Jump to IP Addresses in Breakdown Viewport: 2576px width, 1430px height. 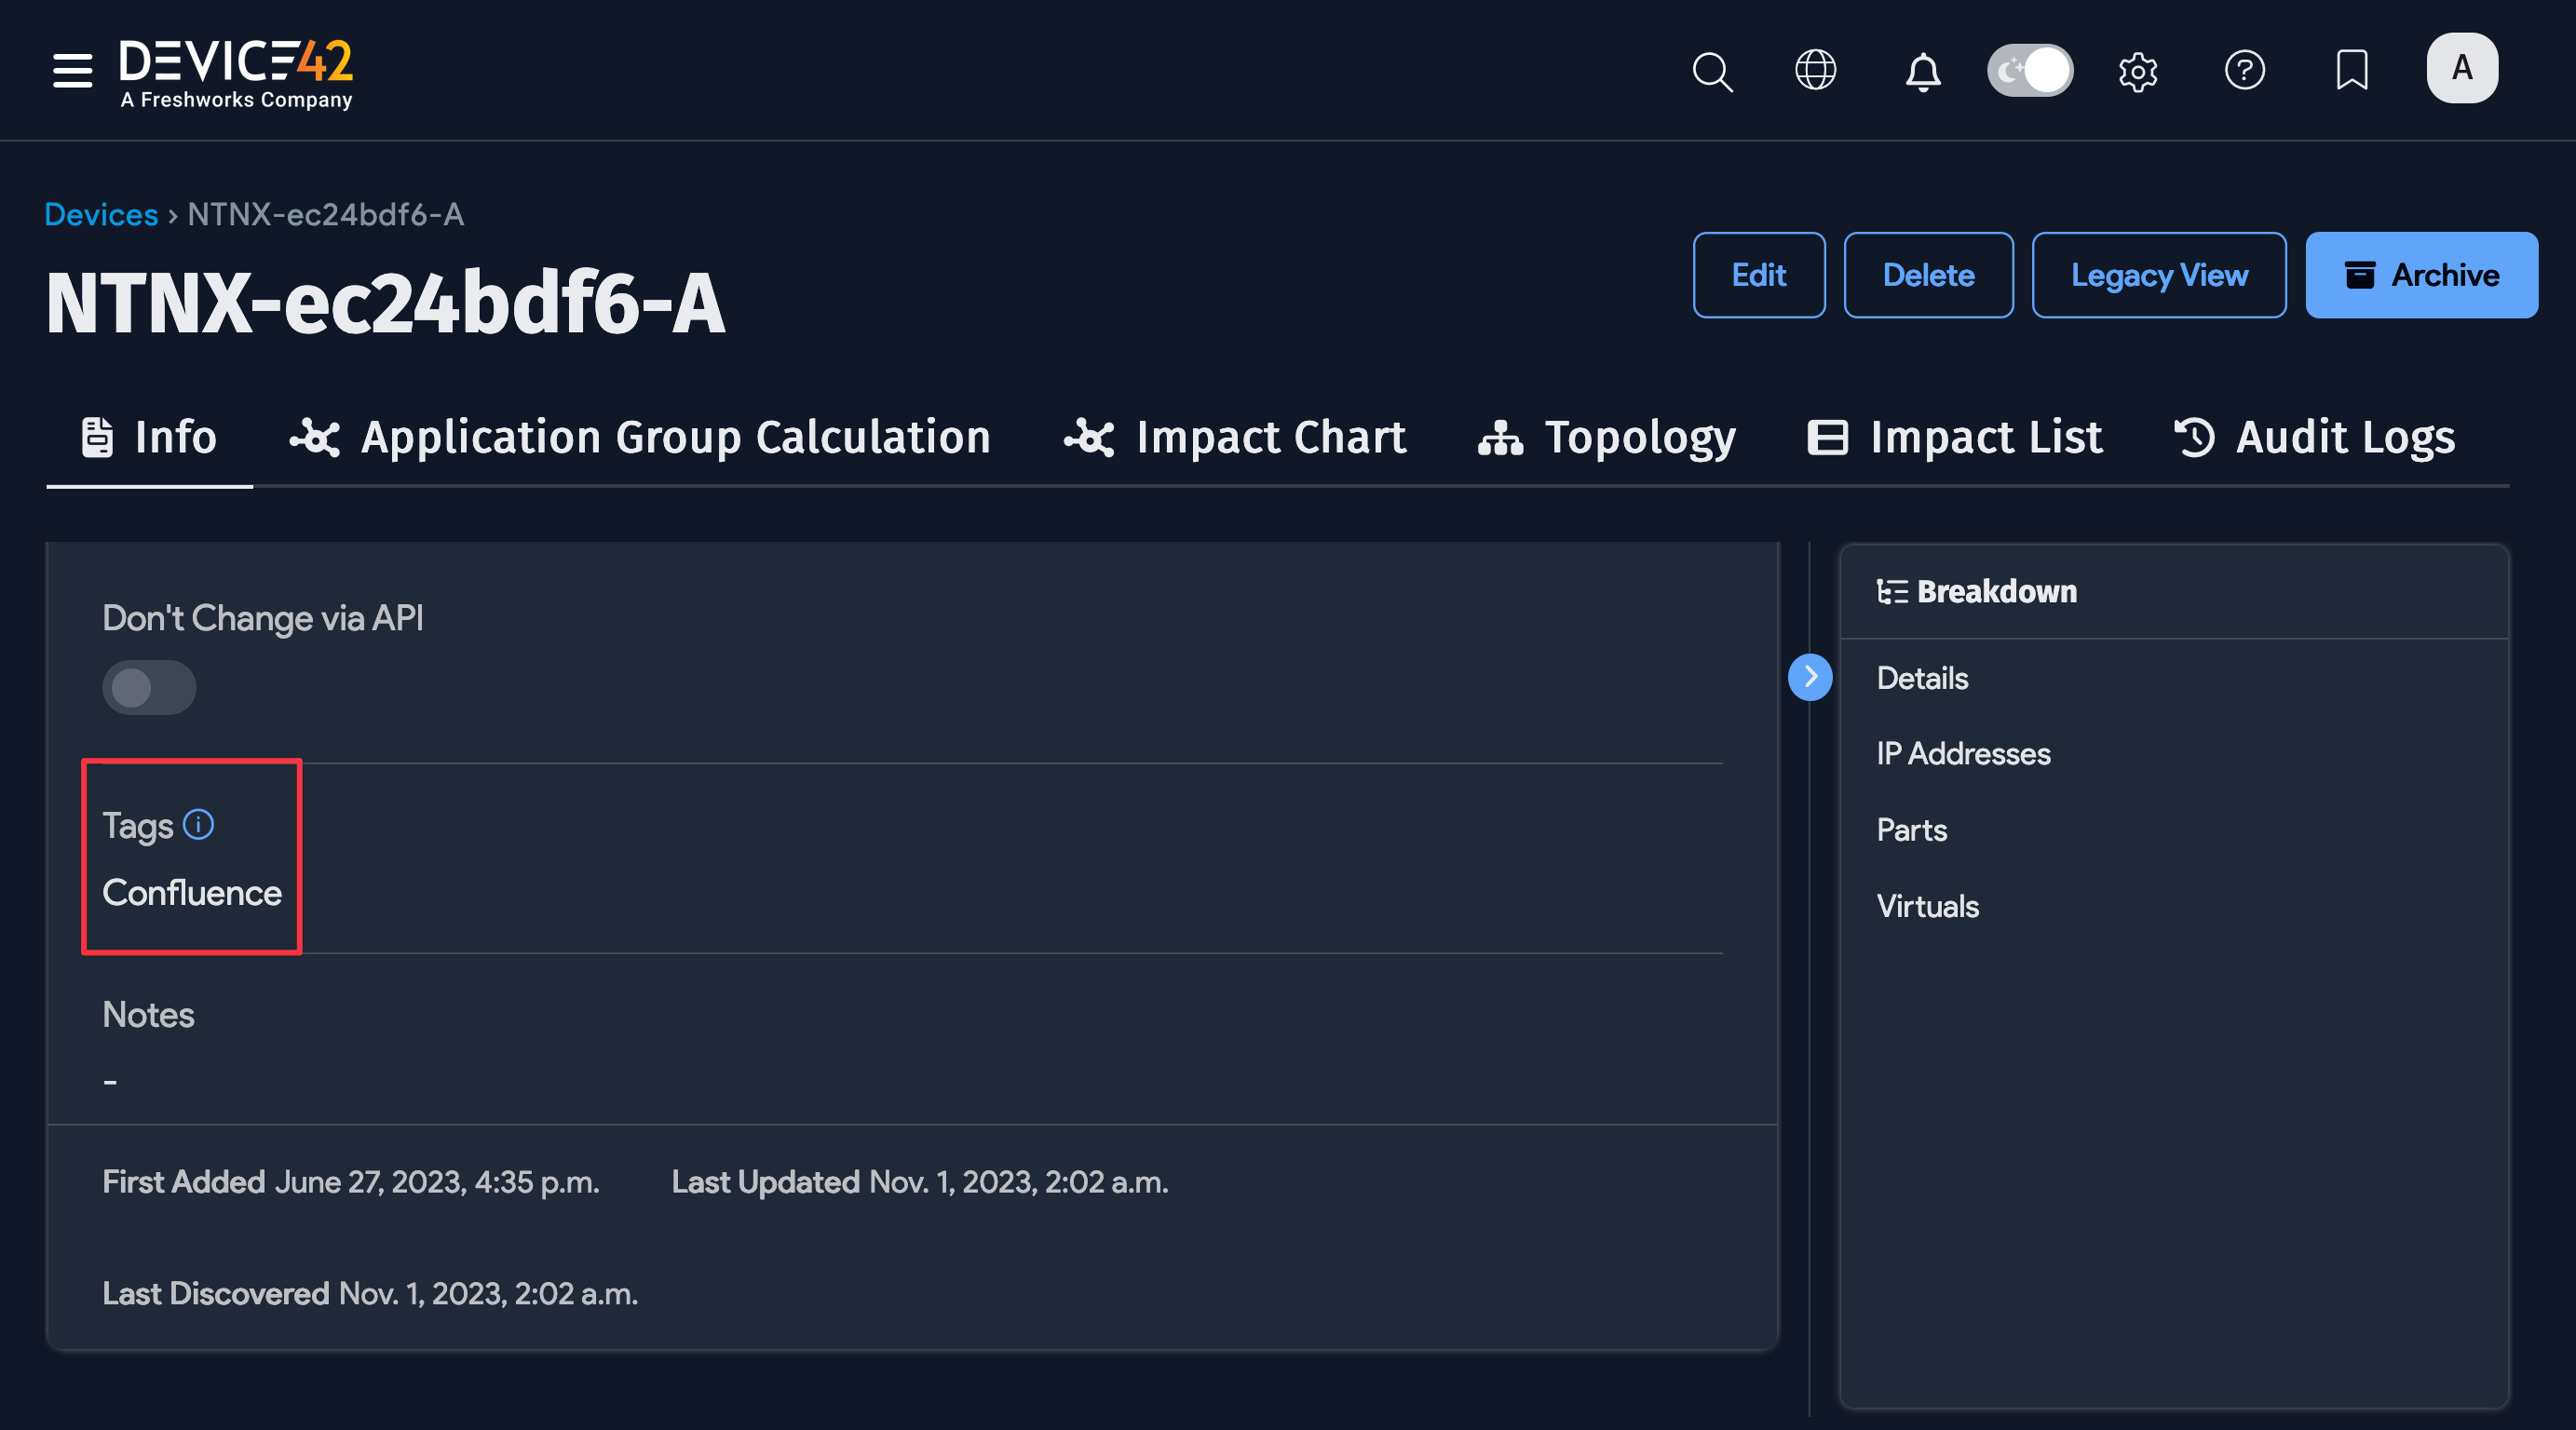[x=1963, y=753]
